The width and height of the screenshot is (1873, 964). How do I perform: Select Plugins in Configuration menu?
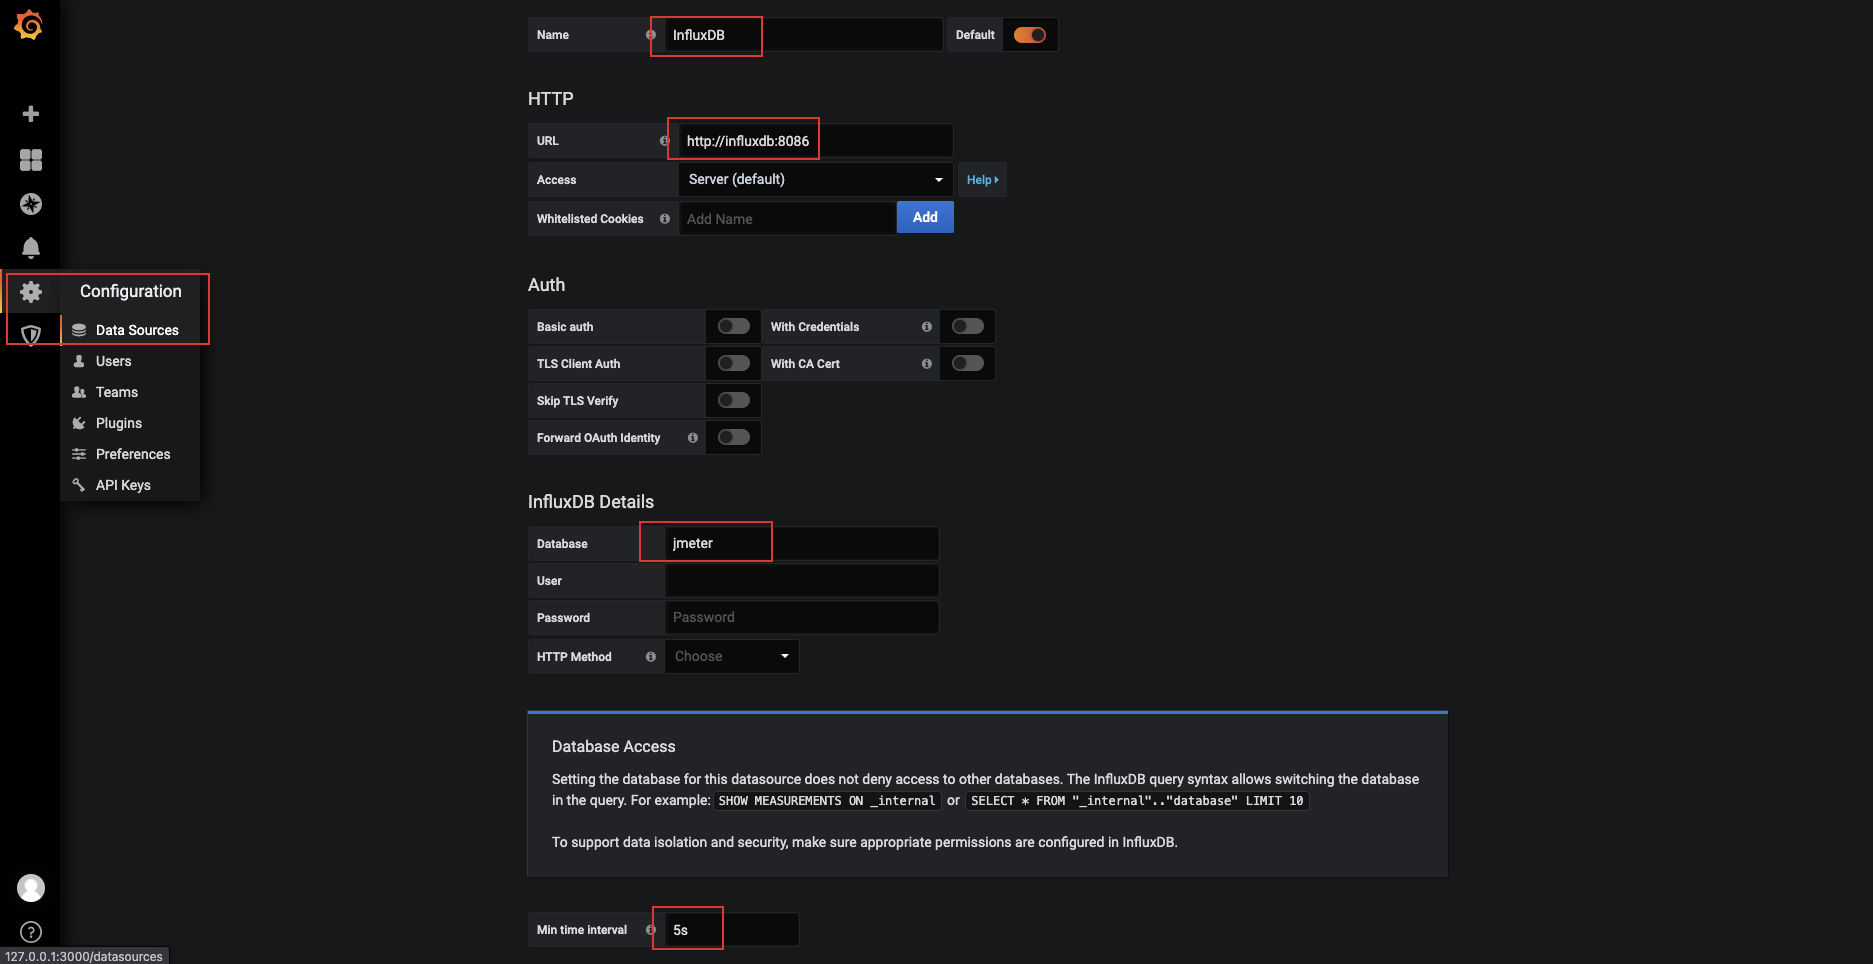click(130, 423)
